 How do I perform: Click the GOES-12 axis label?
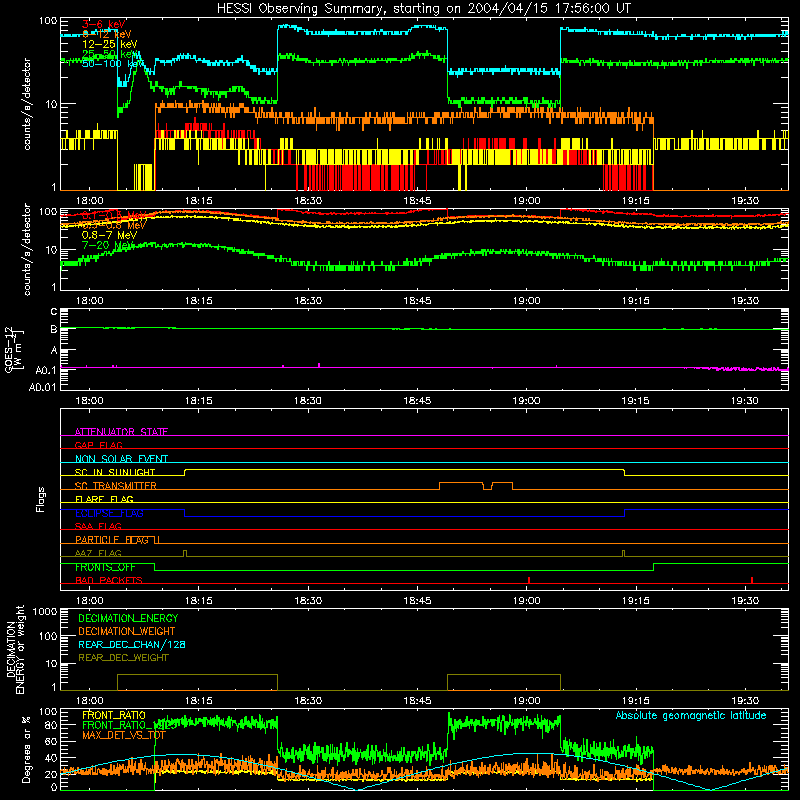point(14,349)
